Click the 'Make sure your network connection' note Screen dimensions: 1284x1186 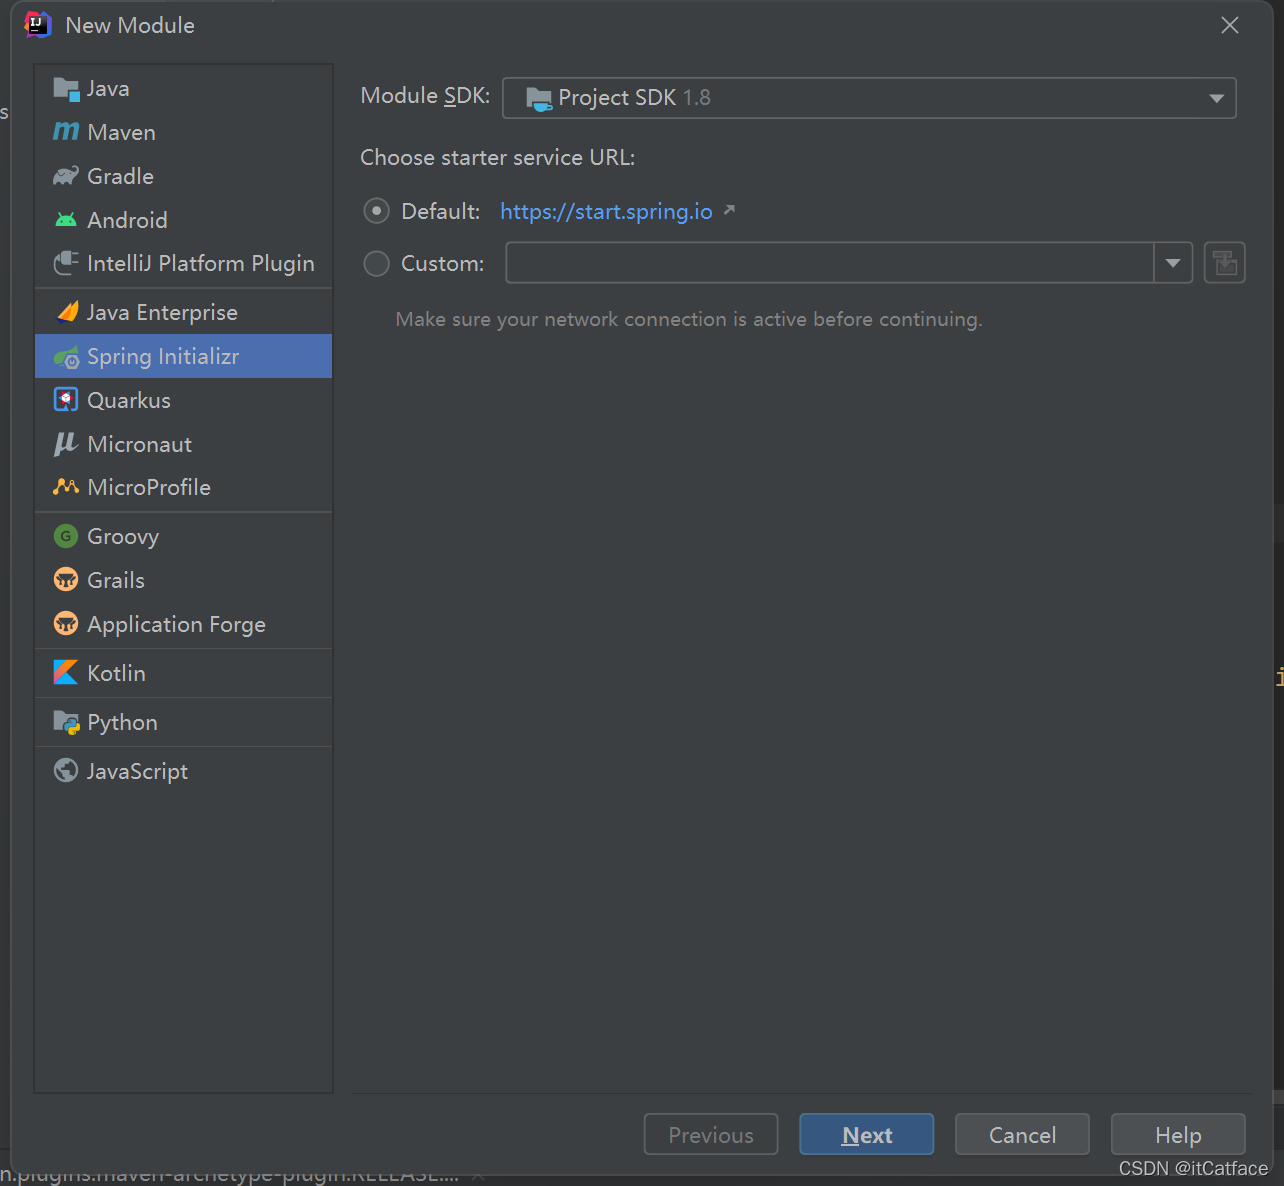point(689,319)
